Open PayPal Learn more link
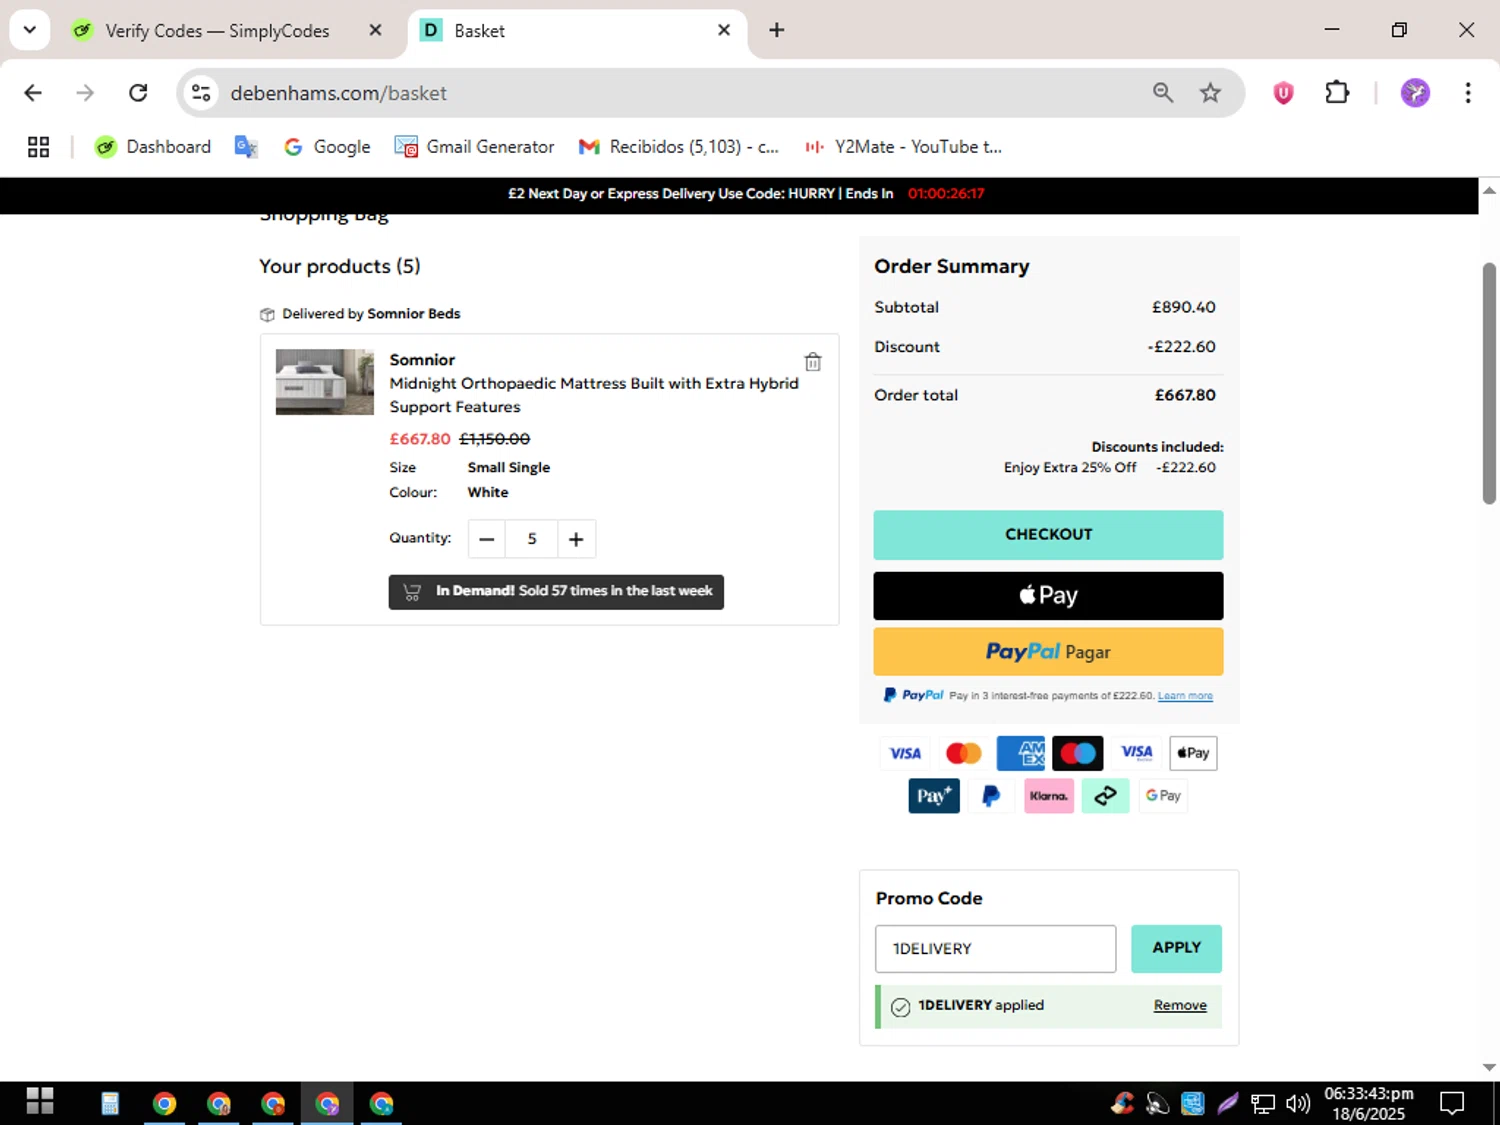1500x1125 pixels. tap(1185, 696)
